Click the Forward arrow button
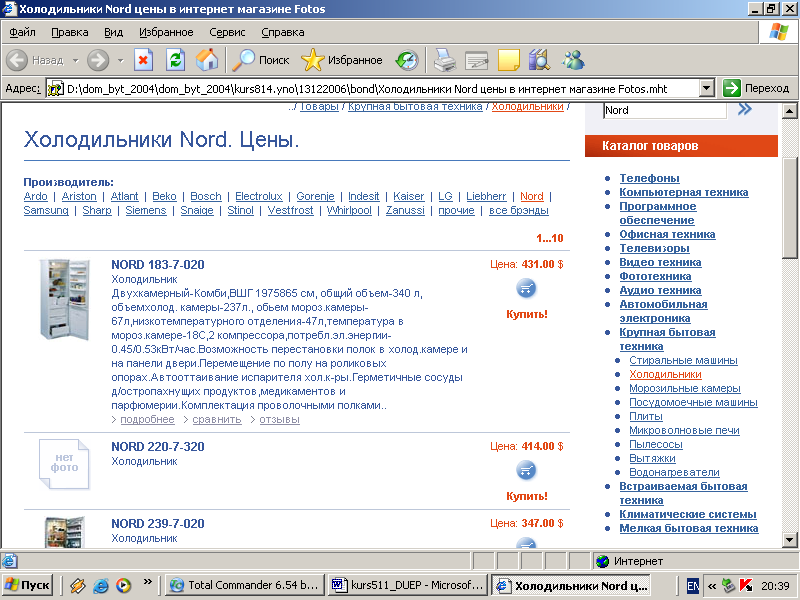800x600 pixels. coord(98,60)
